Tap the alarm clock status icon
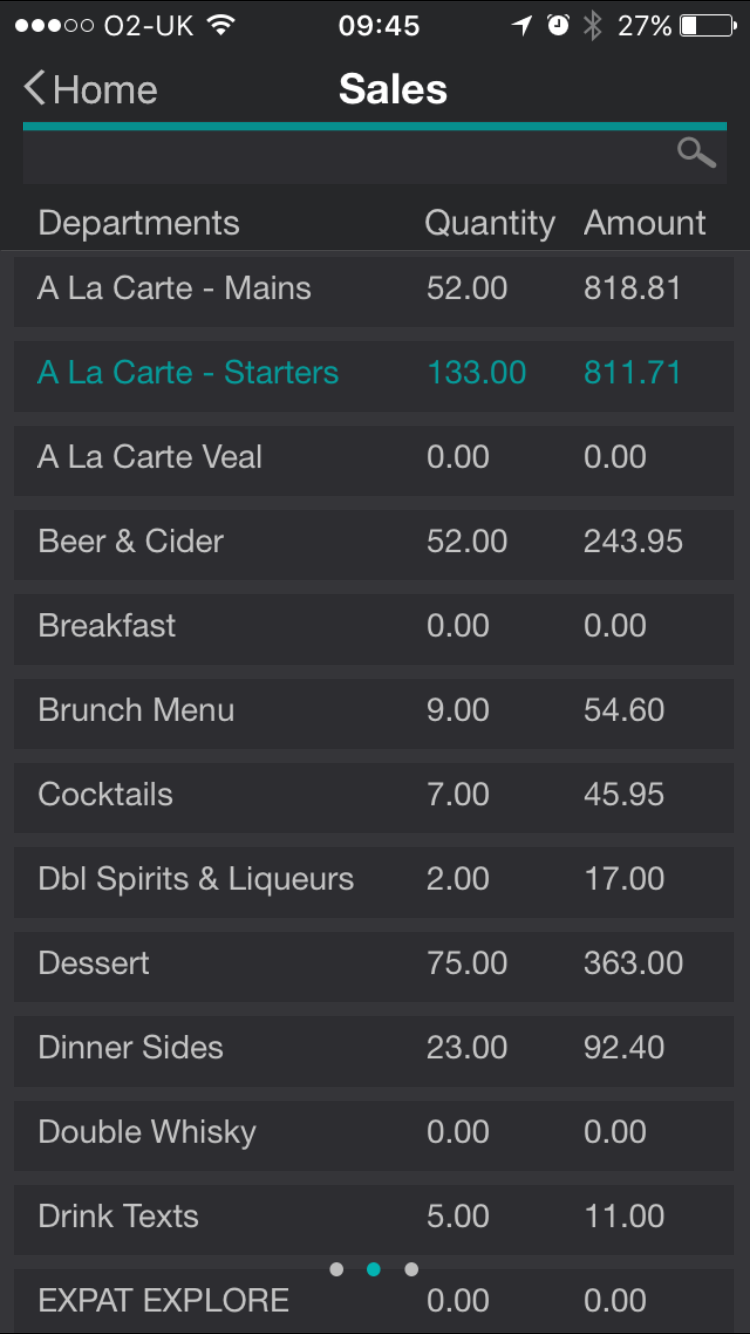 click(558, 26)
